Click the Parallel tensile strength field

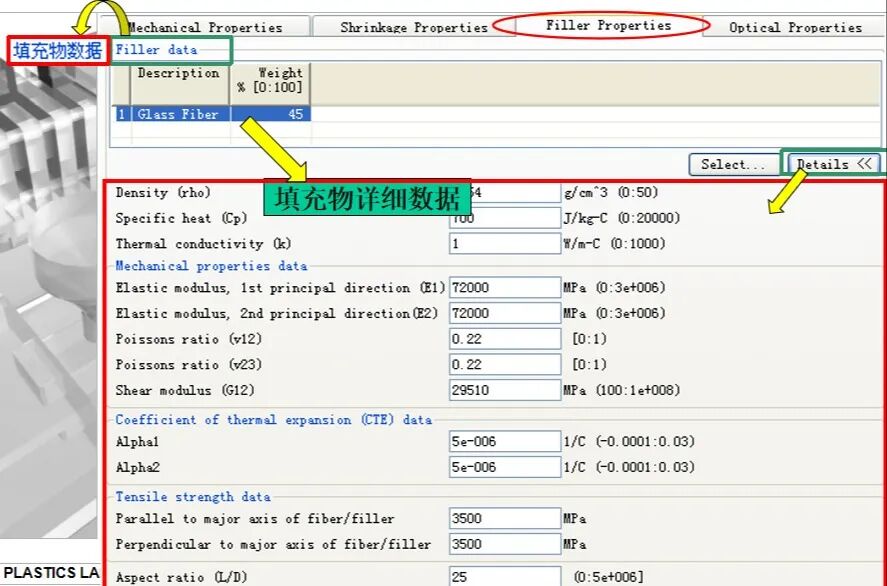click(x=505, y=519)
